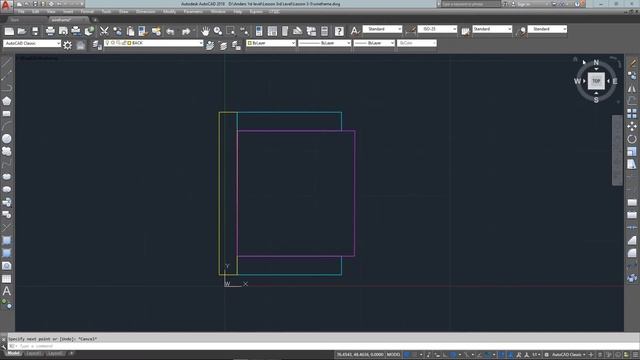Open the ByLayer lineweight dropdown
The image size is (640, 360).
pos(374,43)
